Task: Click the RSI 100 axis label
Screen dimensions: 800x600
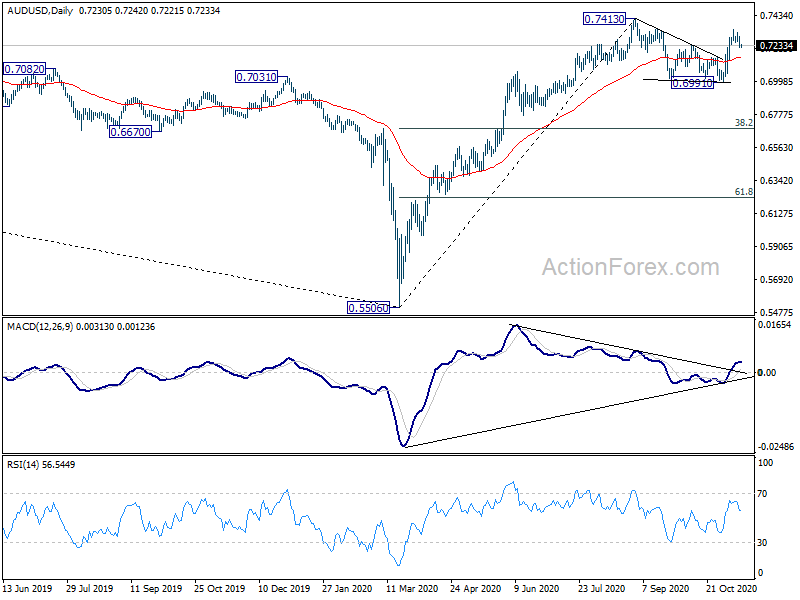Action: (x=766, y=463)
